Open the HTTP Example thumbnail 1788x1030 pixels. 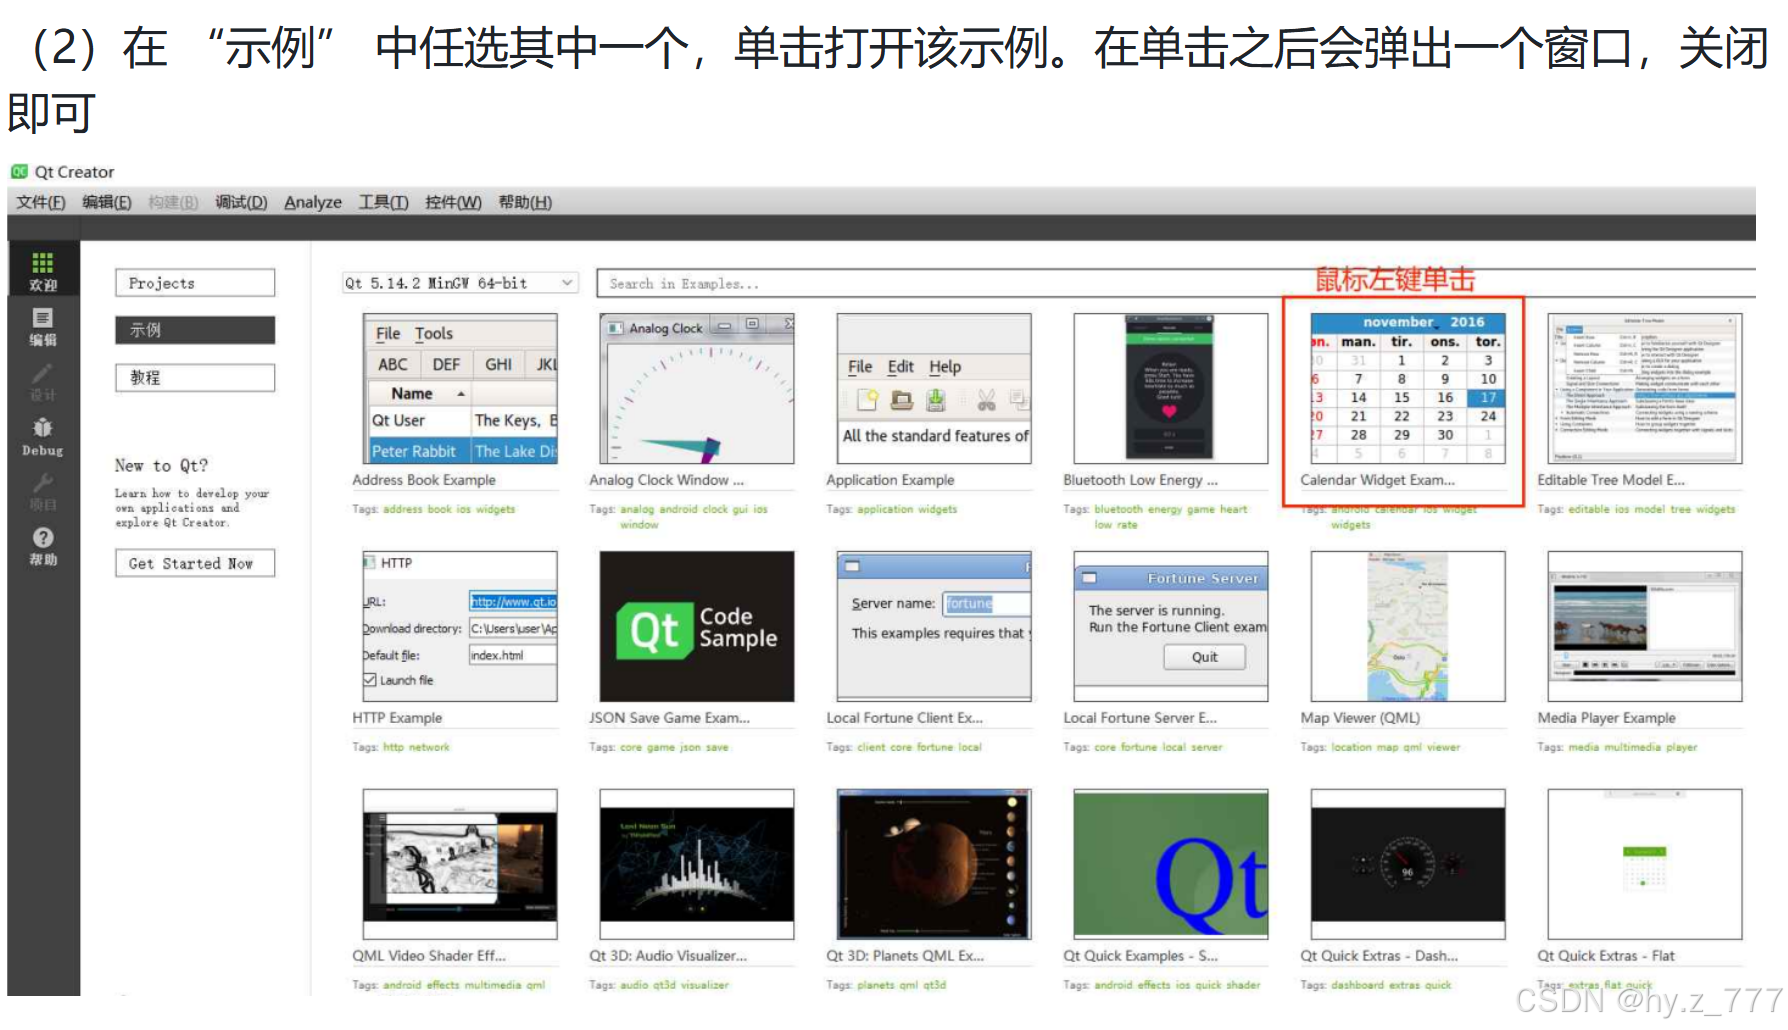click(x=460, y=626)
